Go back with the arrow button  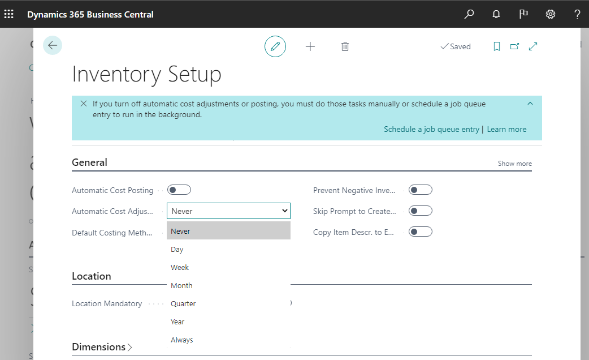click(x=52, y=45)
